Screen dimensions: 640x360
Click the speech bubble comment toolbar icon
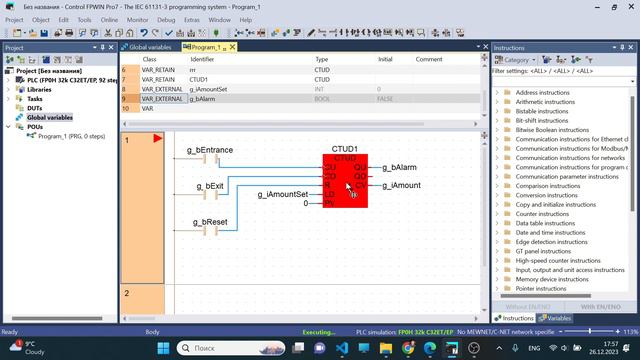420,33
